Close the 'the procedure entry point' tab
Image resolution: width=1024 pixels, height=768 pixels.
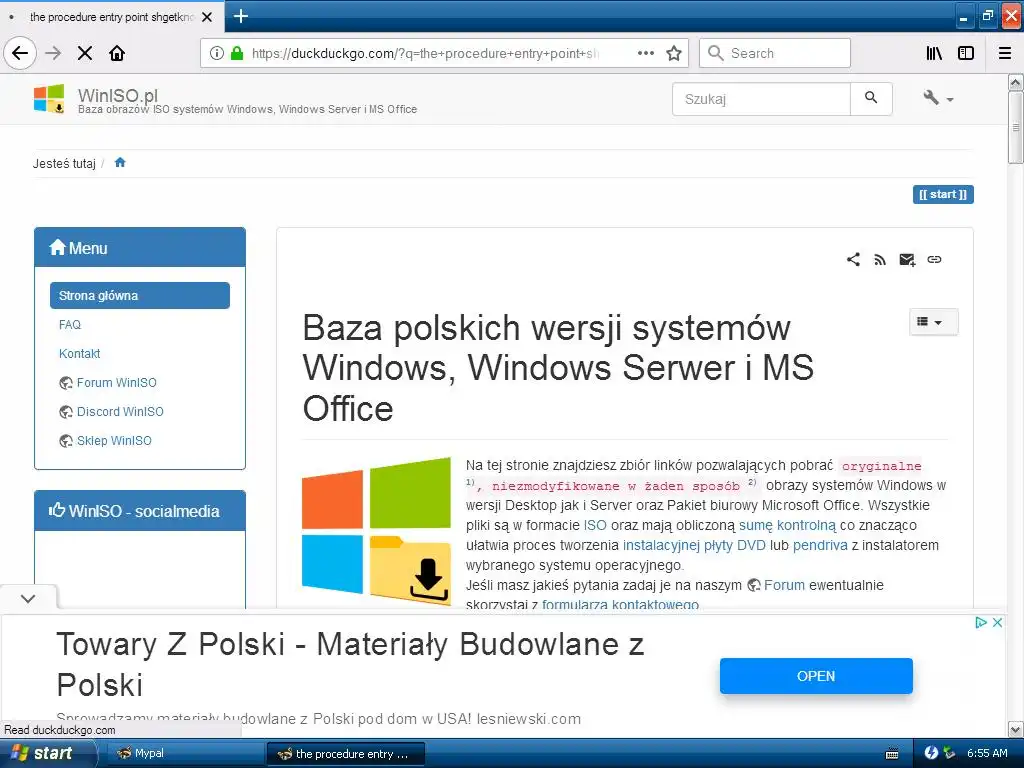(x=207, y=17)
